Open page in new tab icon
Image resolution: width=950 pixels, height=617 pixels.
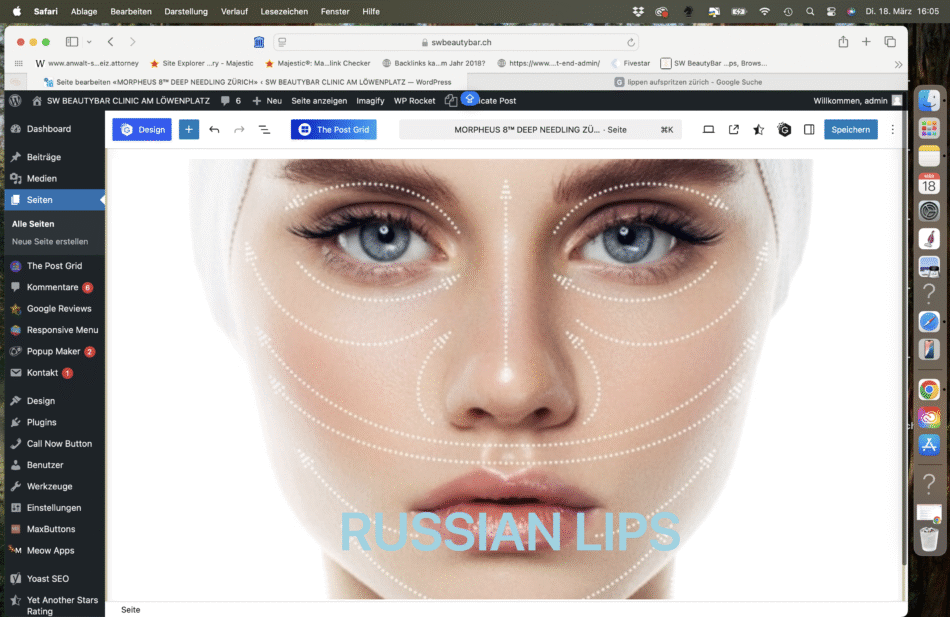point(734,130)
